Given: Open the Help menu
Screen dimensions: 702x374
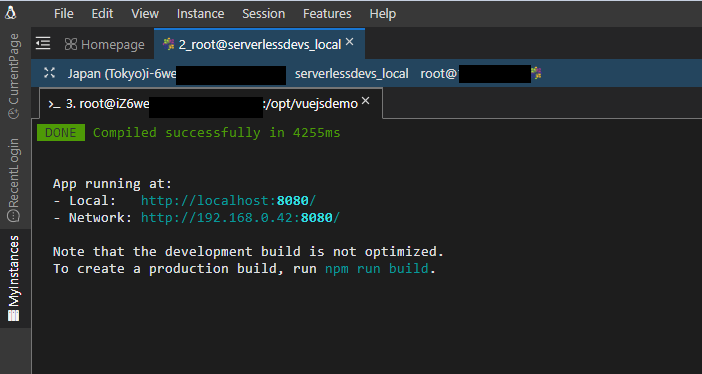Looking at the screenshot, I should tap(383, 14).
